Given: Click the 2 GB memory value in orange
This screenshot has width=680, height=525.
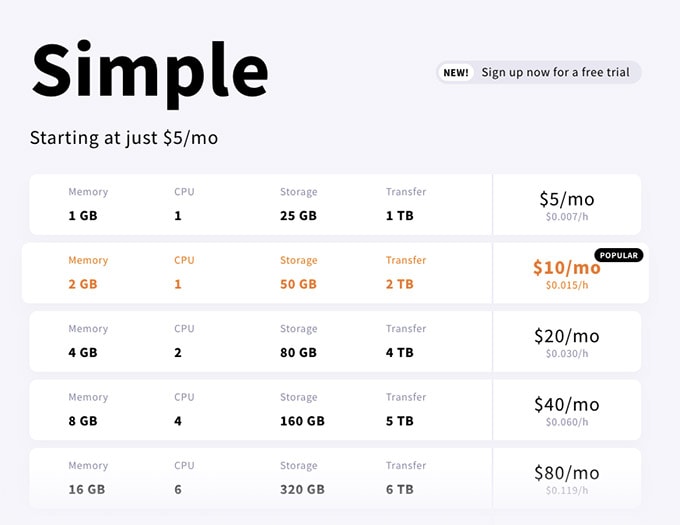Looking at the screenshot, I should click(x=83, y=284).
